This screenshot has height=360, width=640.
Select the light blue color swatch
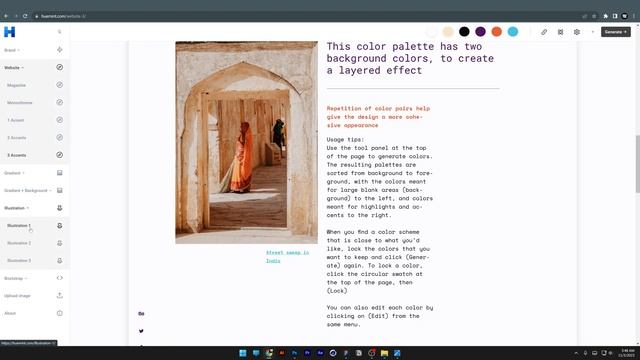click(x=513, y=32)
